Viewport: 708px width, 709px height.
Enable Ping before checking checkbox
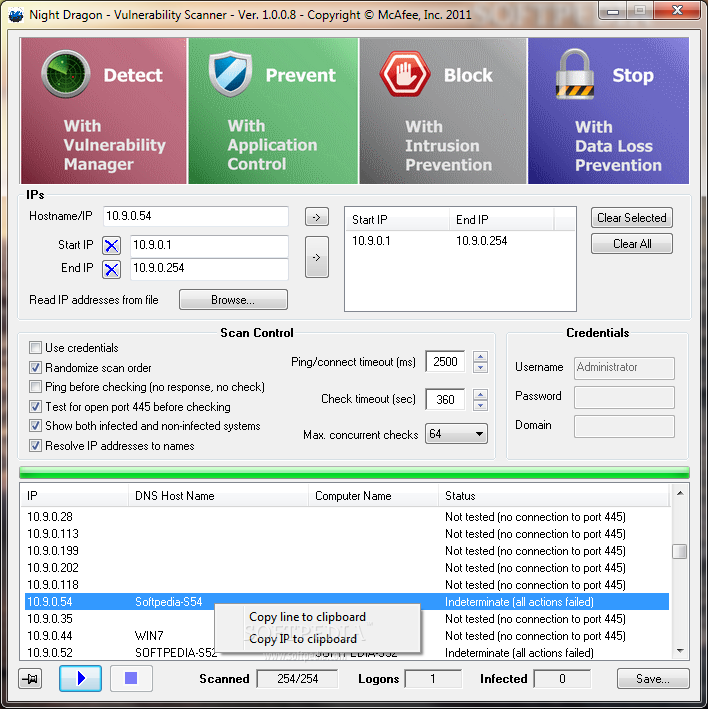click(35, 387)
